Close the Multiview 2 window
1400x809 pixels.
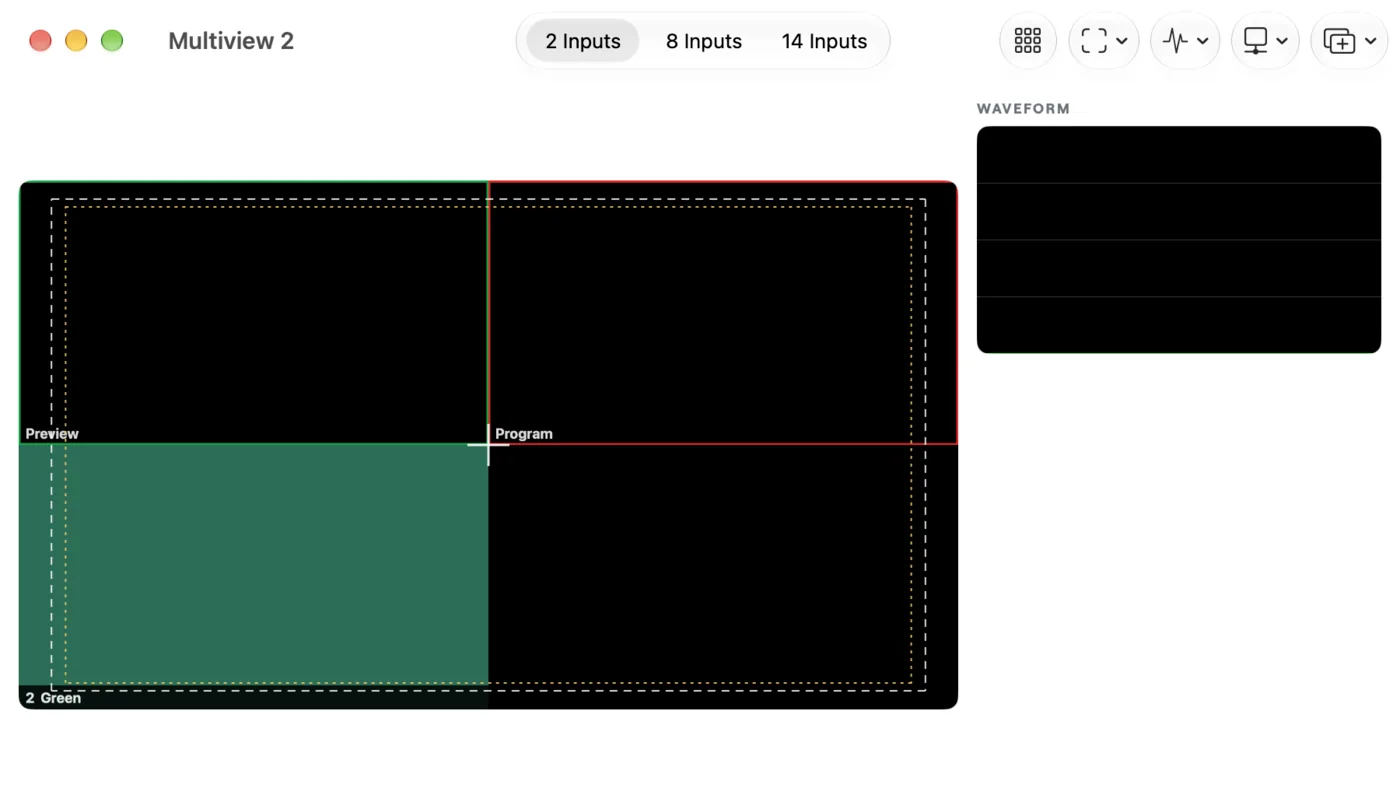[40, 41]
